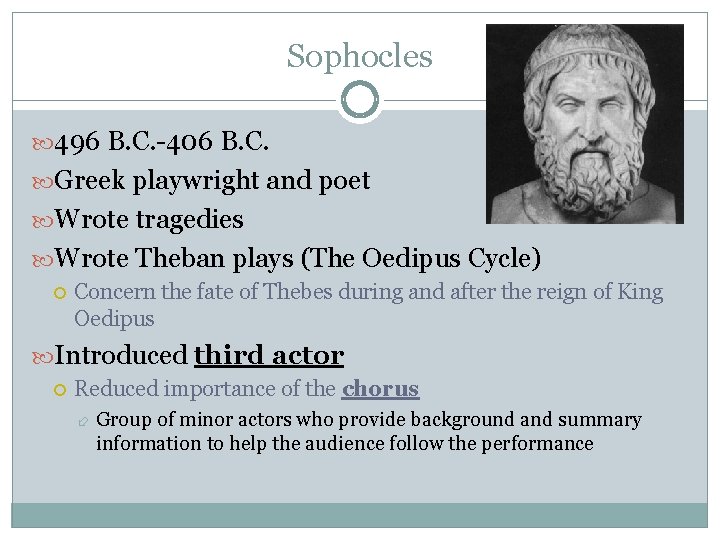Click the yellow circle bullet before Reduced
Viewport: 720px width, 540px height.
[x=60, y=390]
